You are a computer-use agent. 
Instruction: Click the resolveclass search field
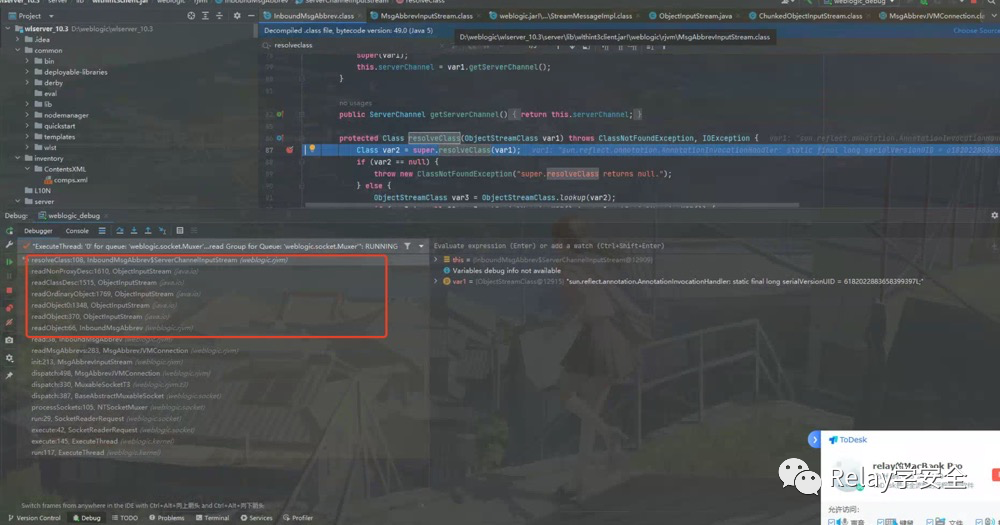click(x=351, y=45)
